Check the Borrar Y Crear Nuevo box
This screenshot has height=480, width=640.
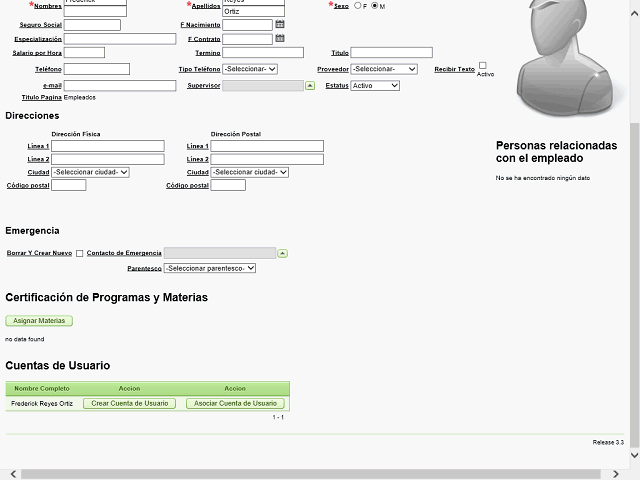(80, 253)
